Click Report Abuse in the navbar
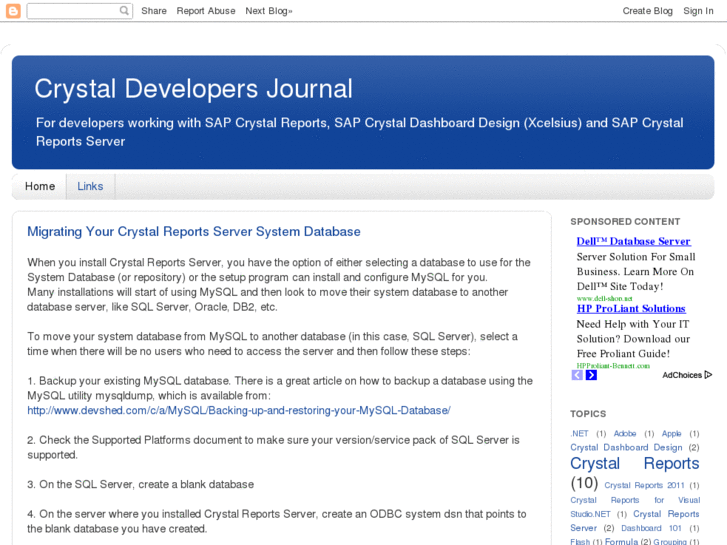 point(206,11)
